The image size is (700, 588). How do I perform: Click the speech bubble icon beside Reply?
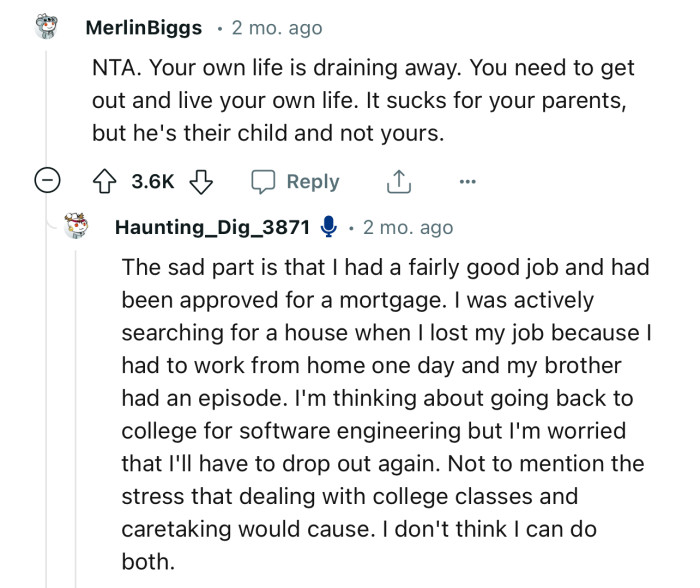tap(264, 181)
